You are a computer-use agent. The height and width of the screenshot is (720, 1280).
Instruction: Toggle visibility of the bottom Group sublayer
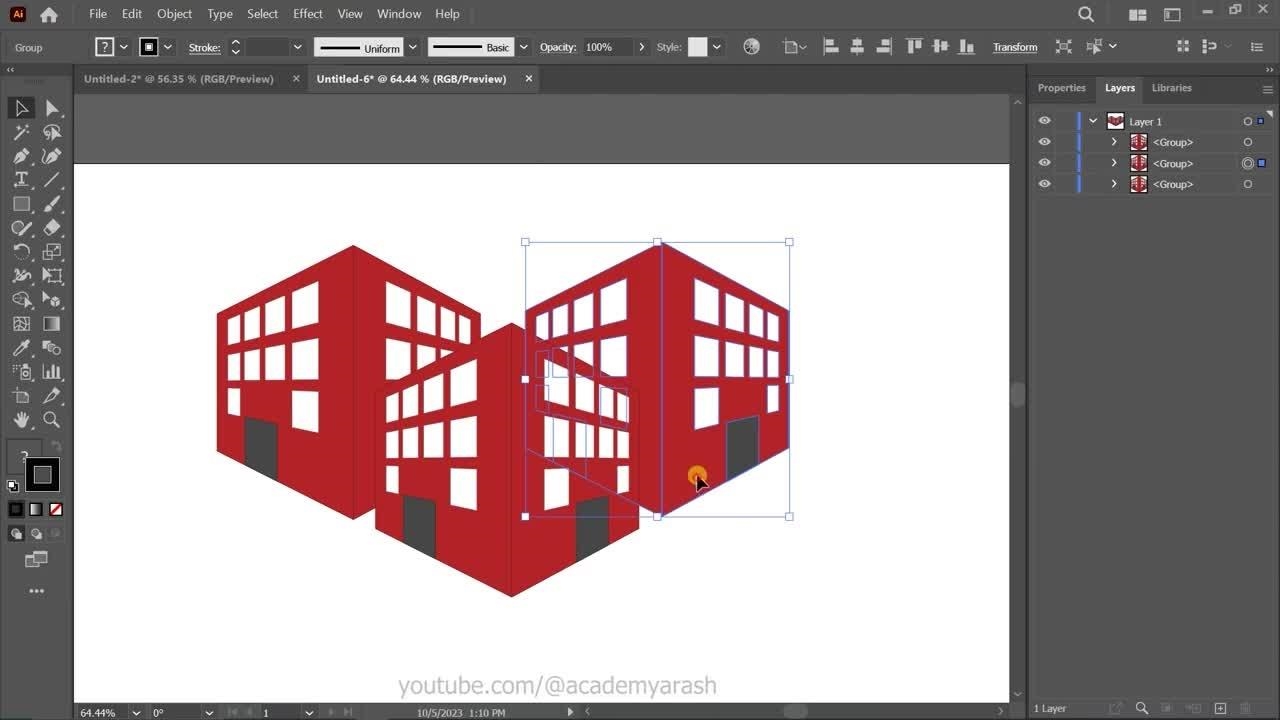[x=1044, y=184]
